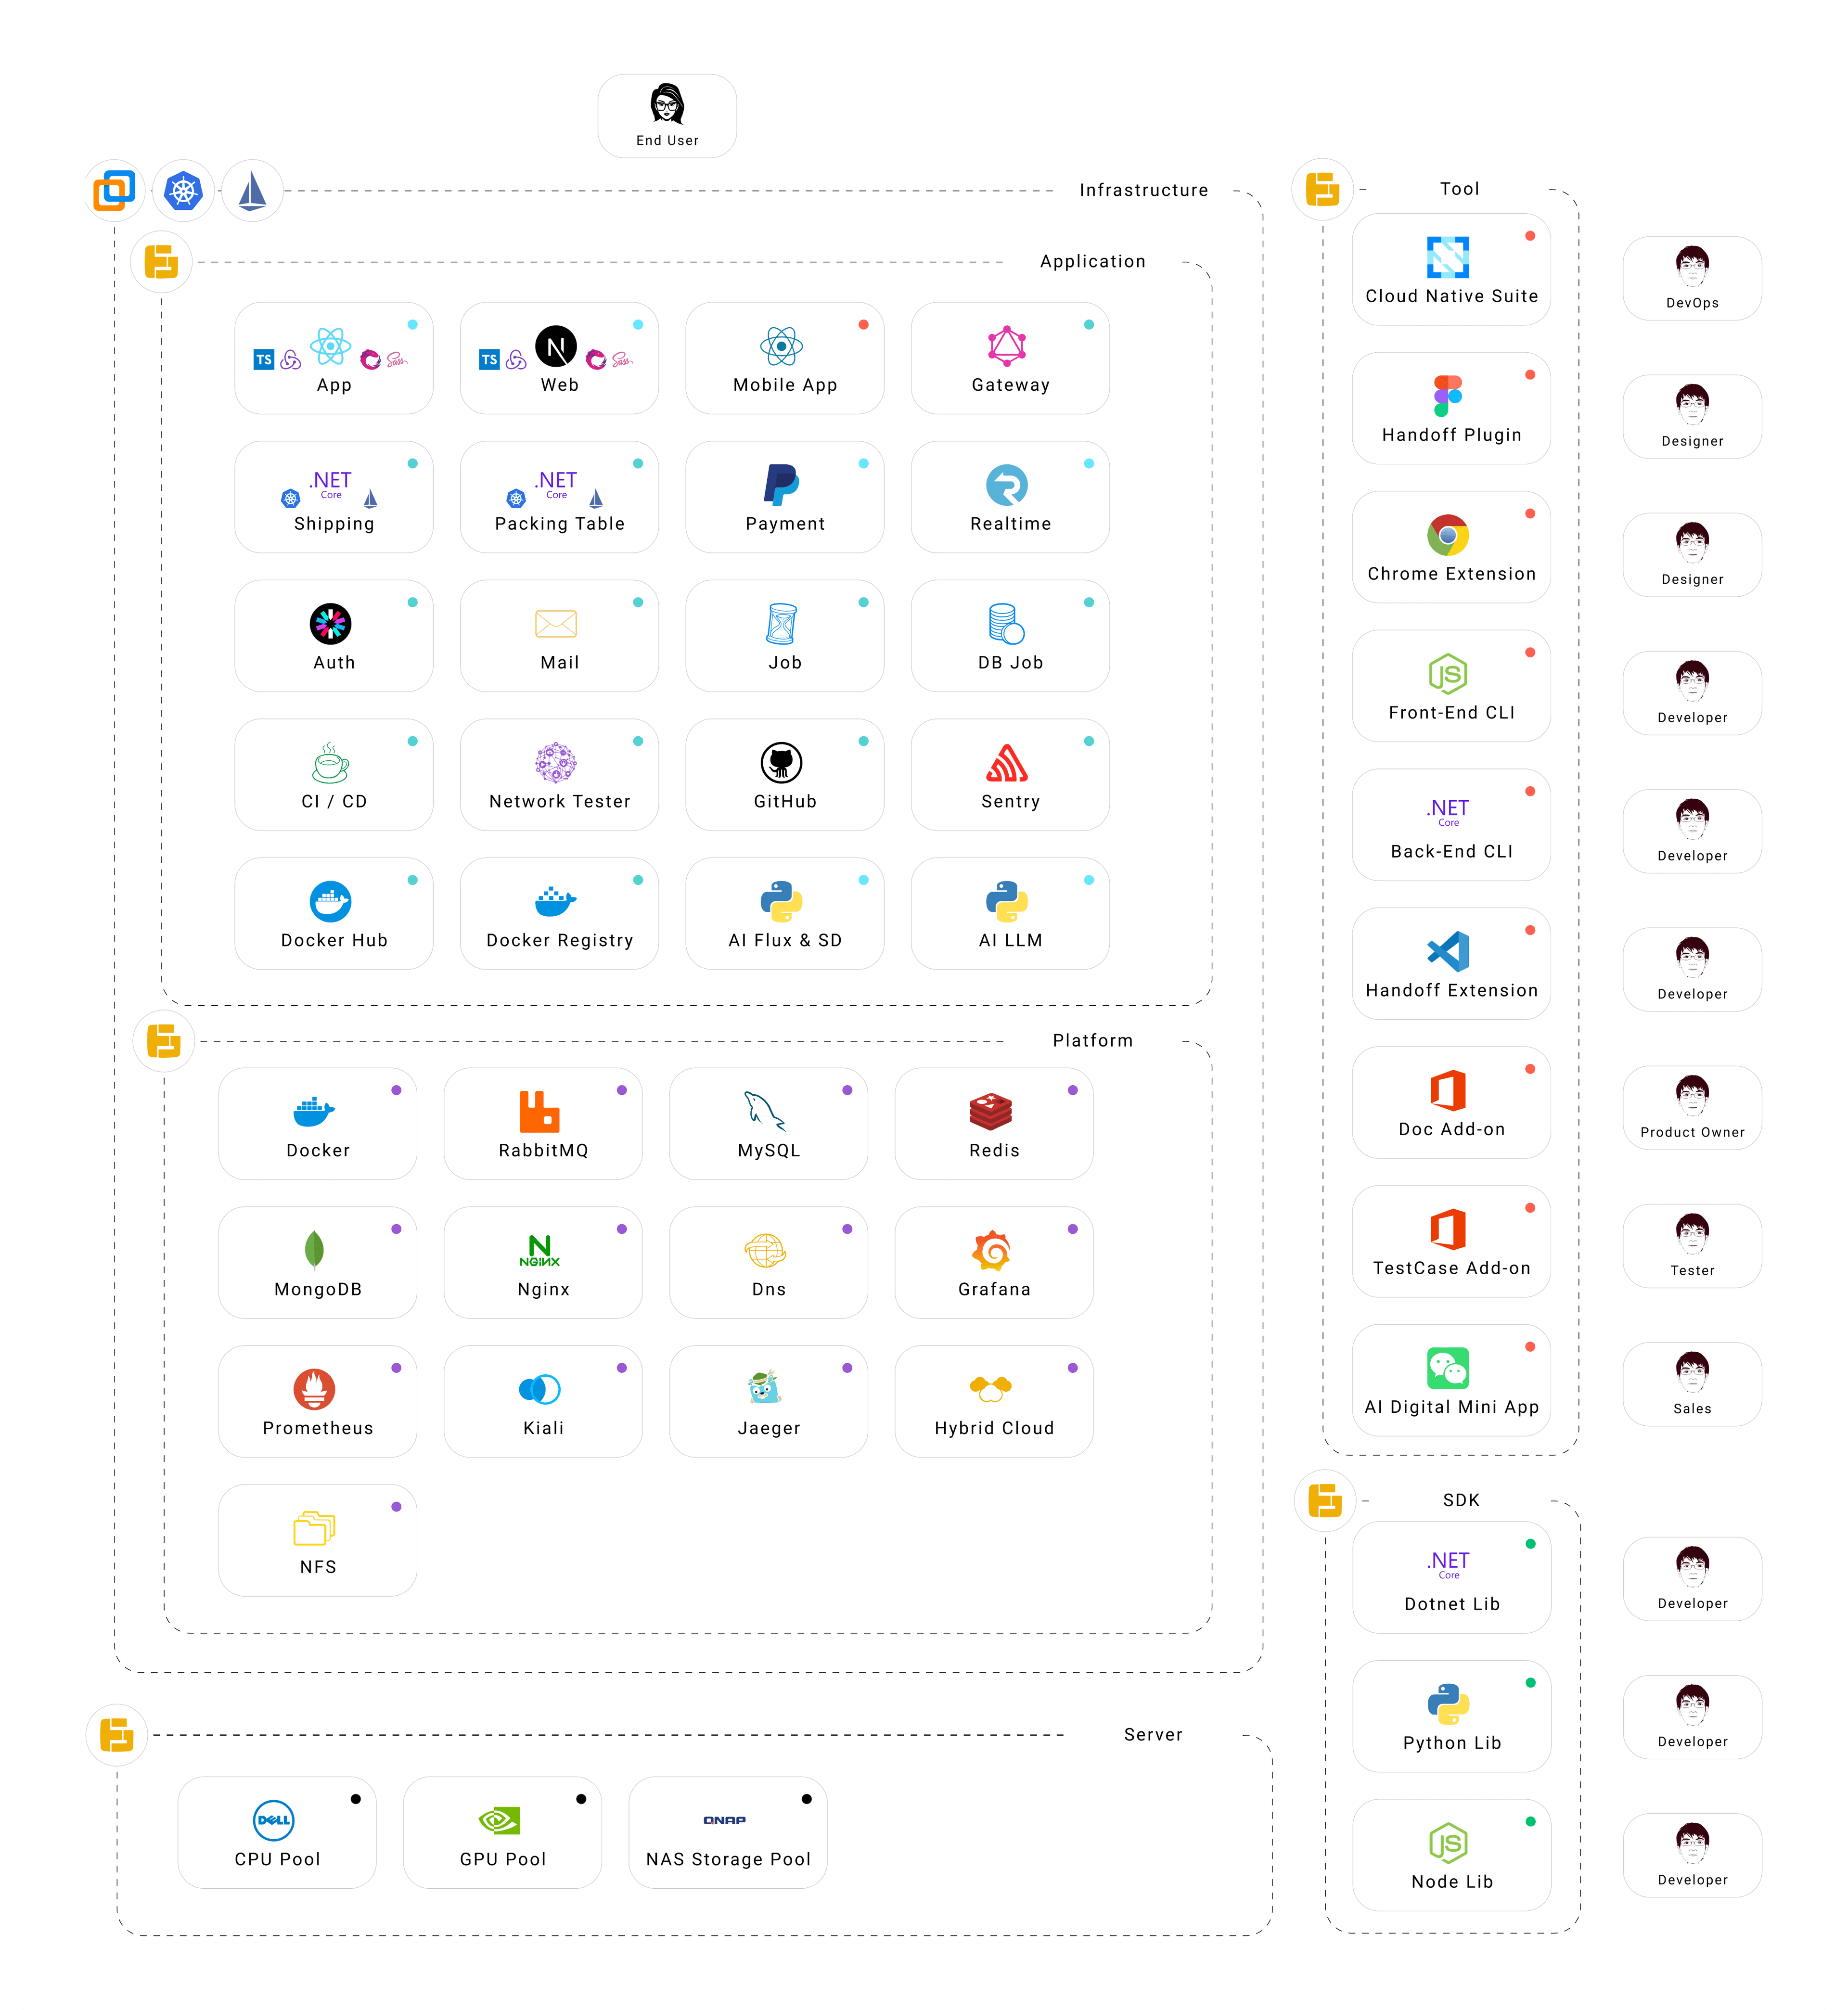This screenshot has height=2010, width=1848.
Task: Click the purple dot on Redis card
Action: point(1072,1090)
